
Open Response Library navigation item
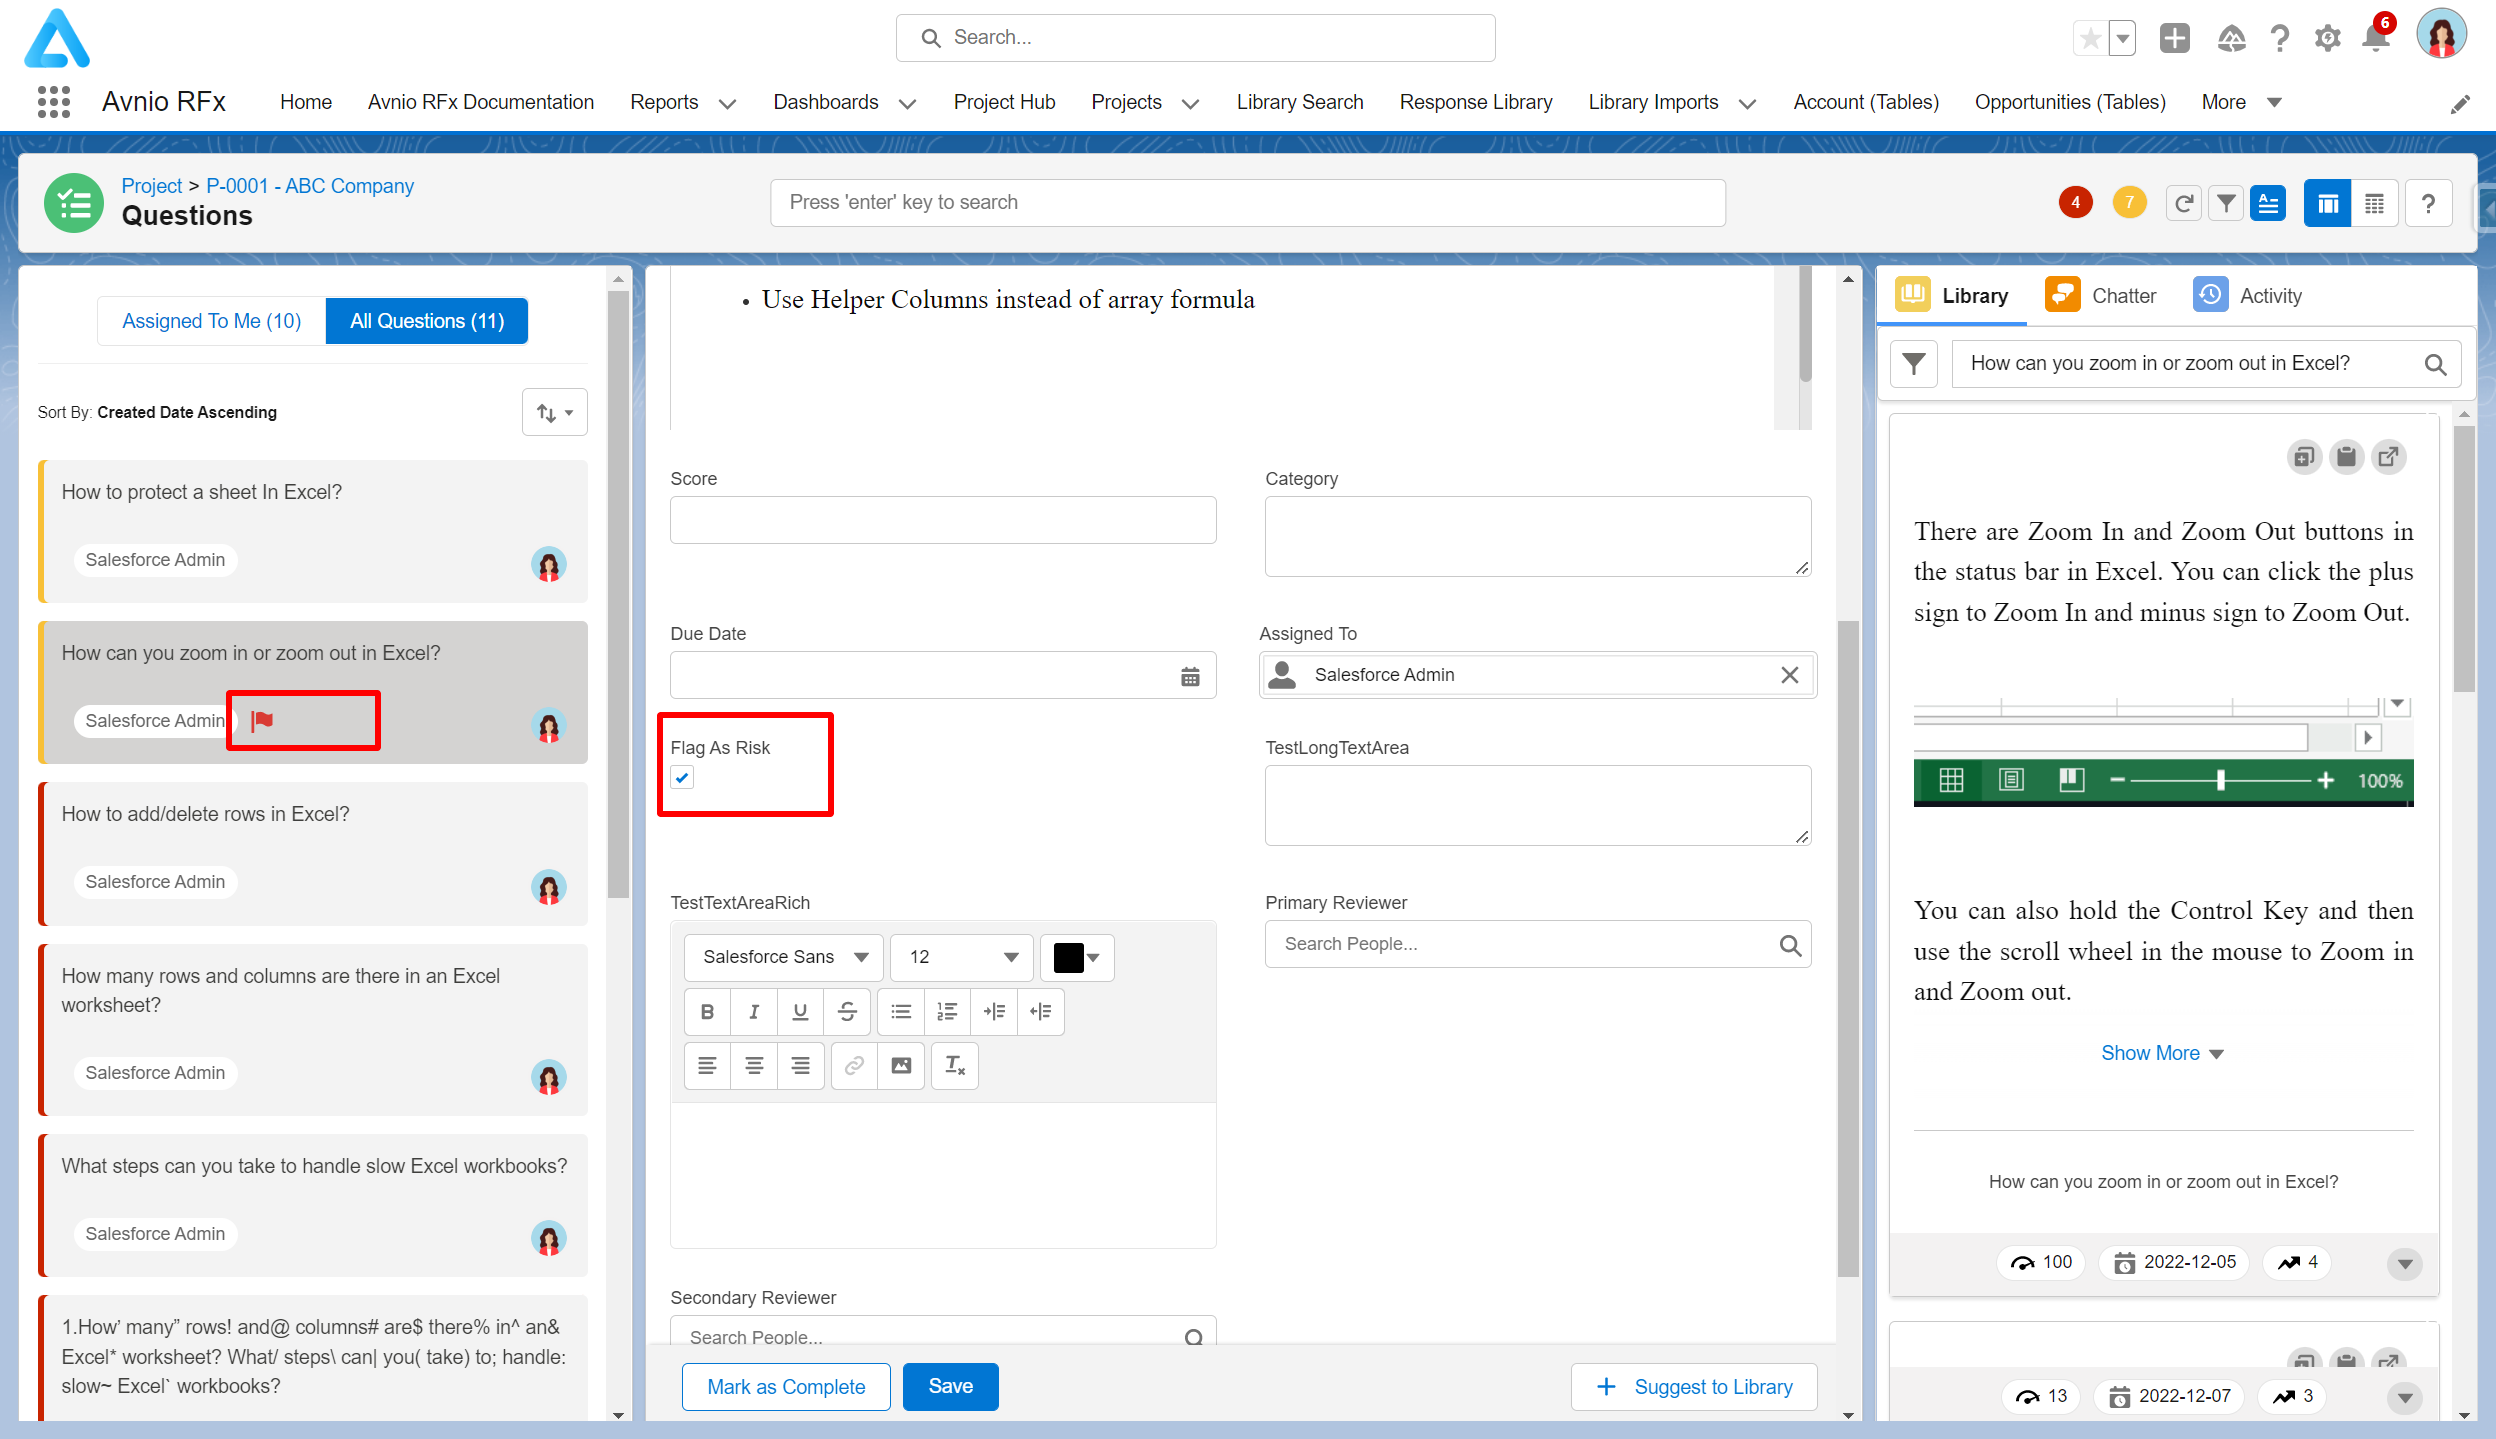[x=1476, y=102]
